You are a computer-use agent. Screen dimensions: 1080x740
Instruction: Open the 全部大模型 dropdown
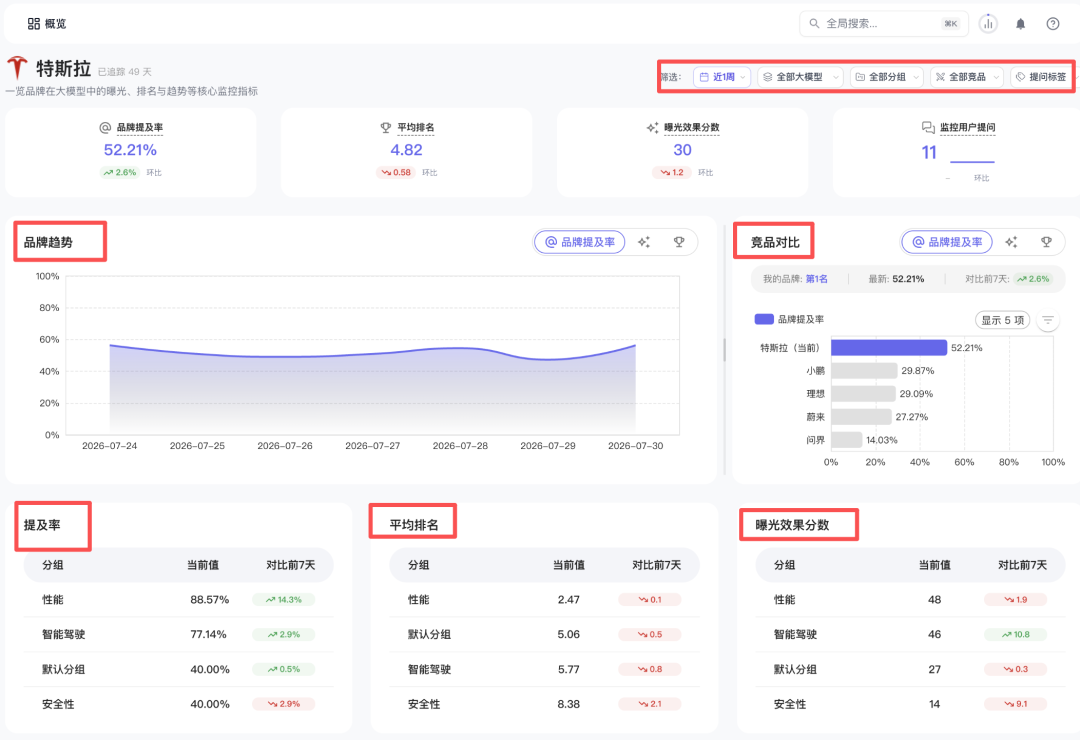coord(800,77)
